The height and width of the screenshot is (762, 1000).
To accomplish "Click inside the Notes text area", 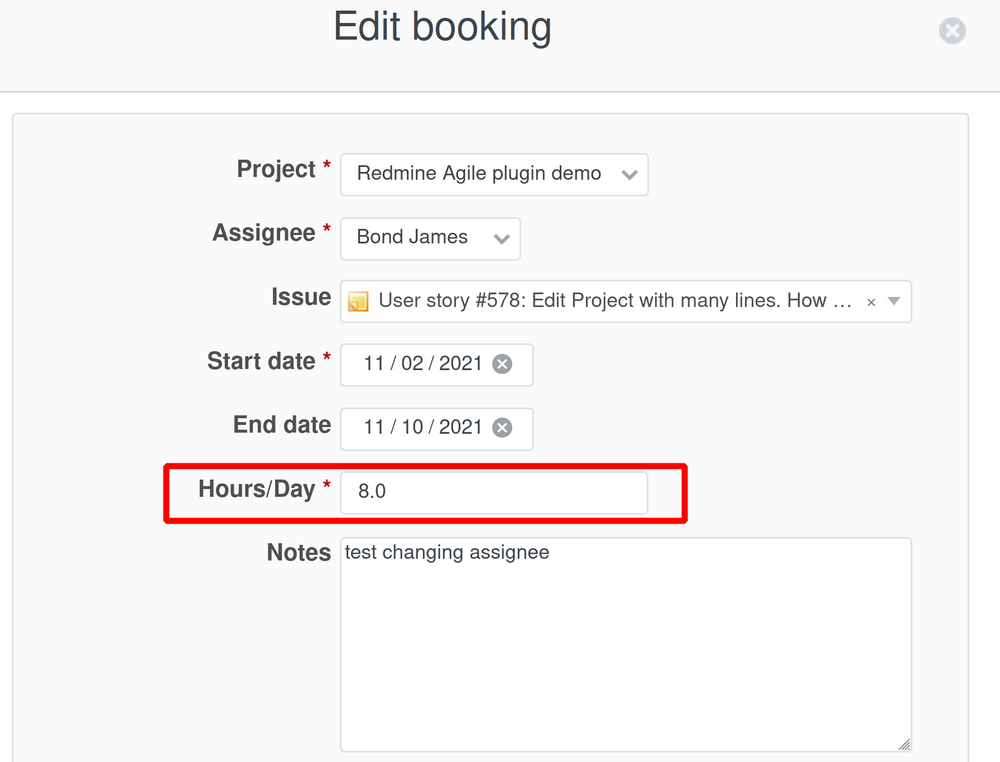I will pos(625,645).
